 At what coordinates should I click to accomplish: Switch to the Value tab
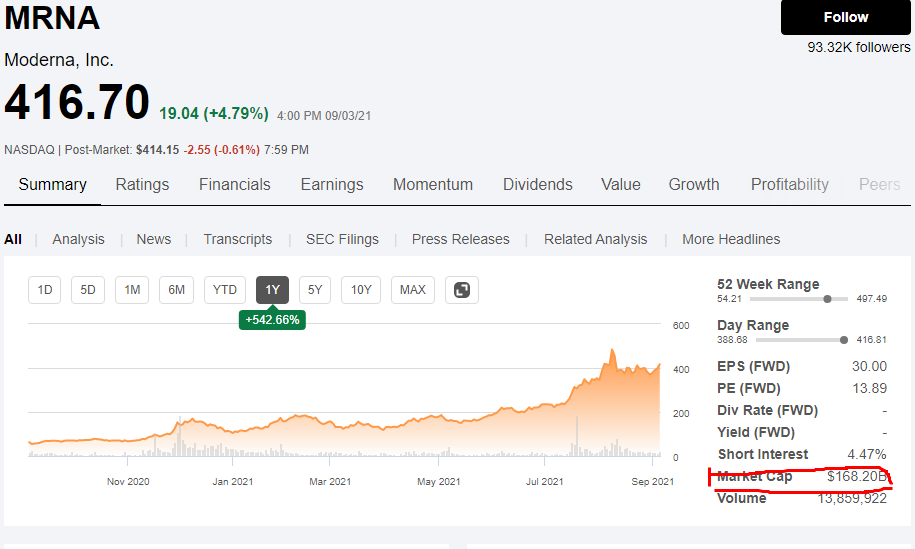(621, 184)
